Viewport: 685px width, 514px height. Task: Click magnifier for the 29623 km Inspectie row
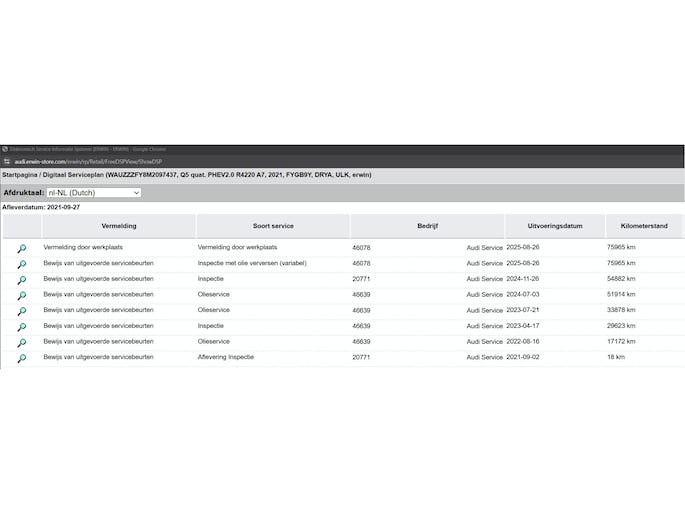[21, 327]
